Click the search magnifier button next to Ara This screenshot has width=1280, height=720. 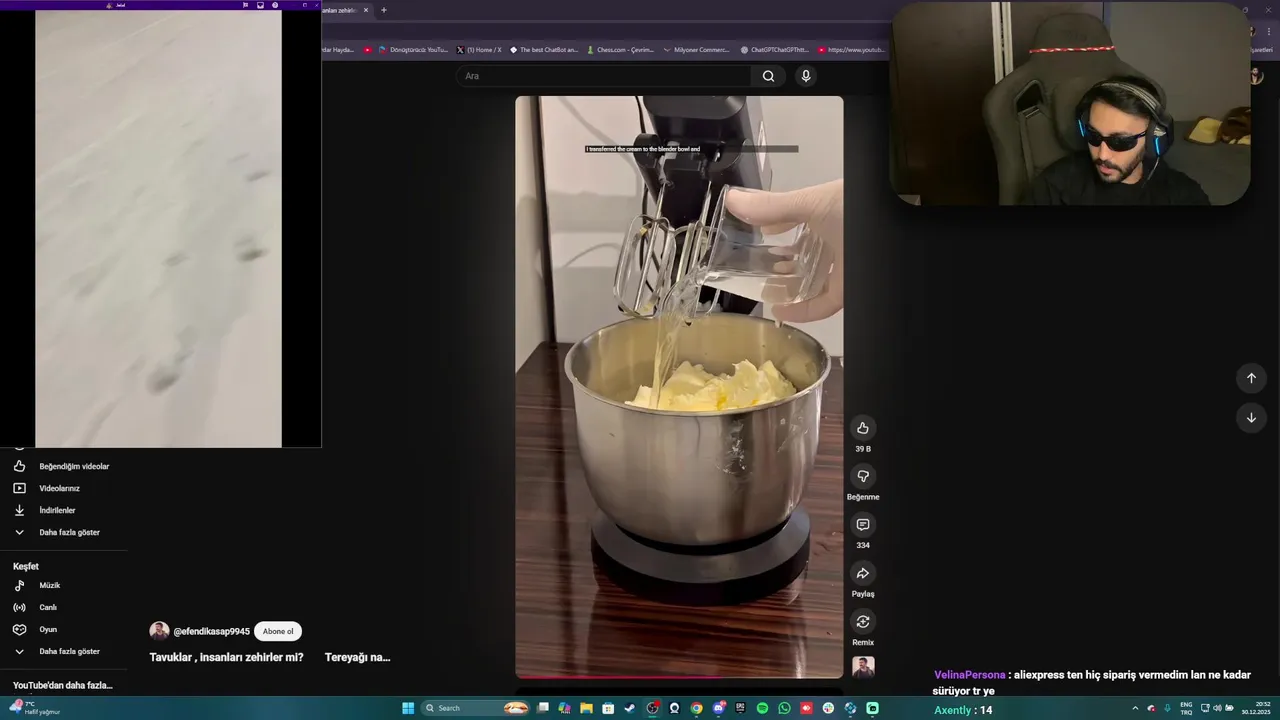[768, 76]
